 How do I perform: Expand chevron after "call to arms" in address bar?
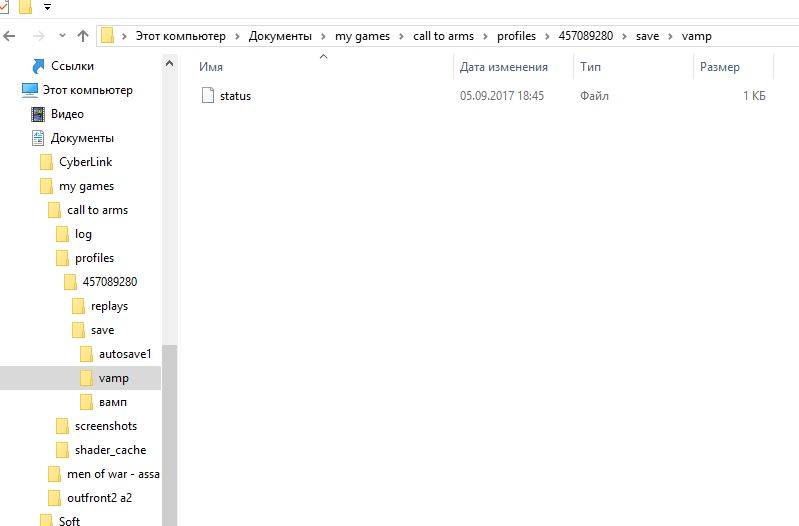click(485, 36)
